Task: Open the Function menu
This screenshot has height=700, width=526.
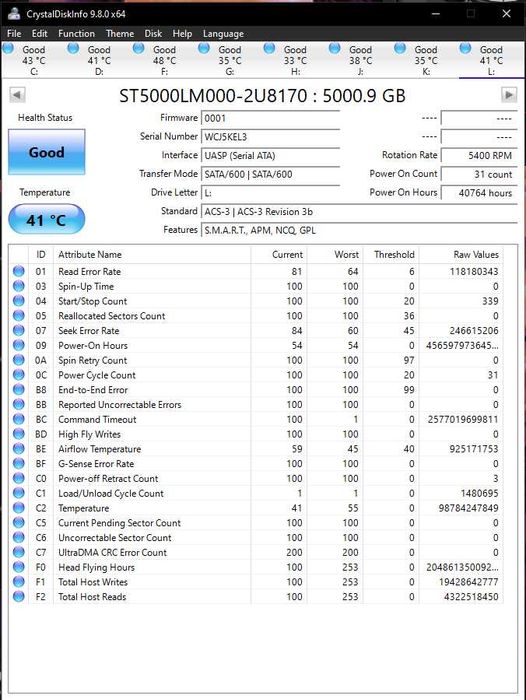Action: [76, 33]
